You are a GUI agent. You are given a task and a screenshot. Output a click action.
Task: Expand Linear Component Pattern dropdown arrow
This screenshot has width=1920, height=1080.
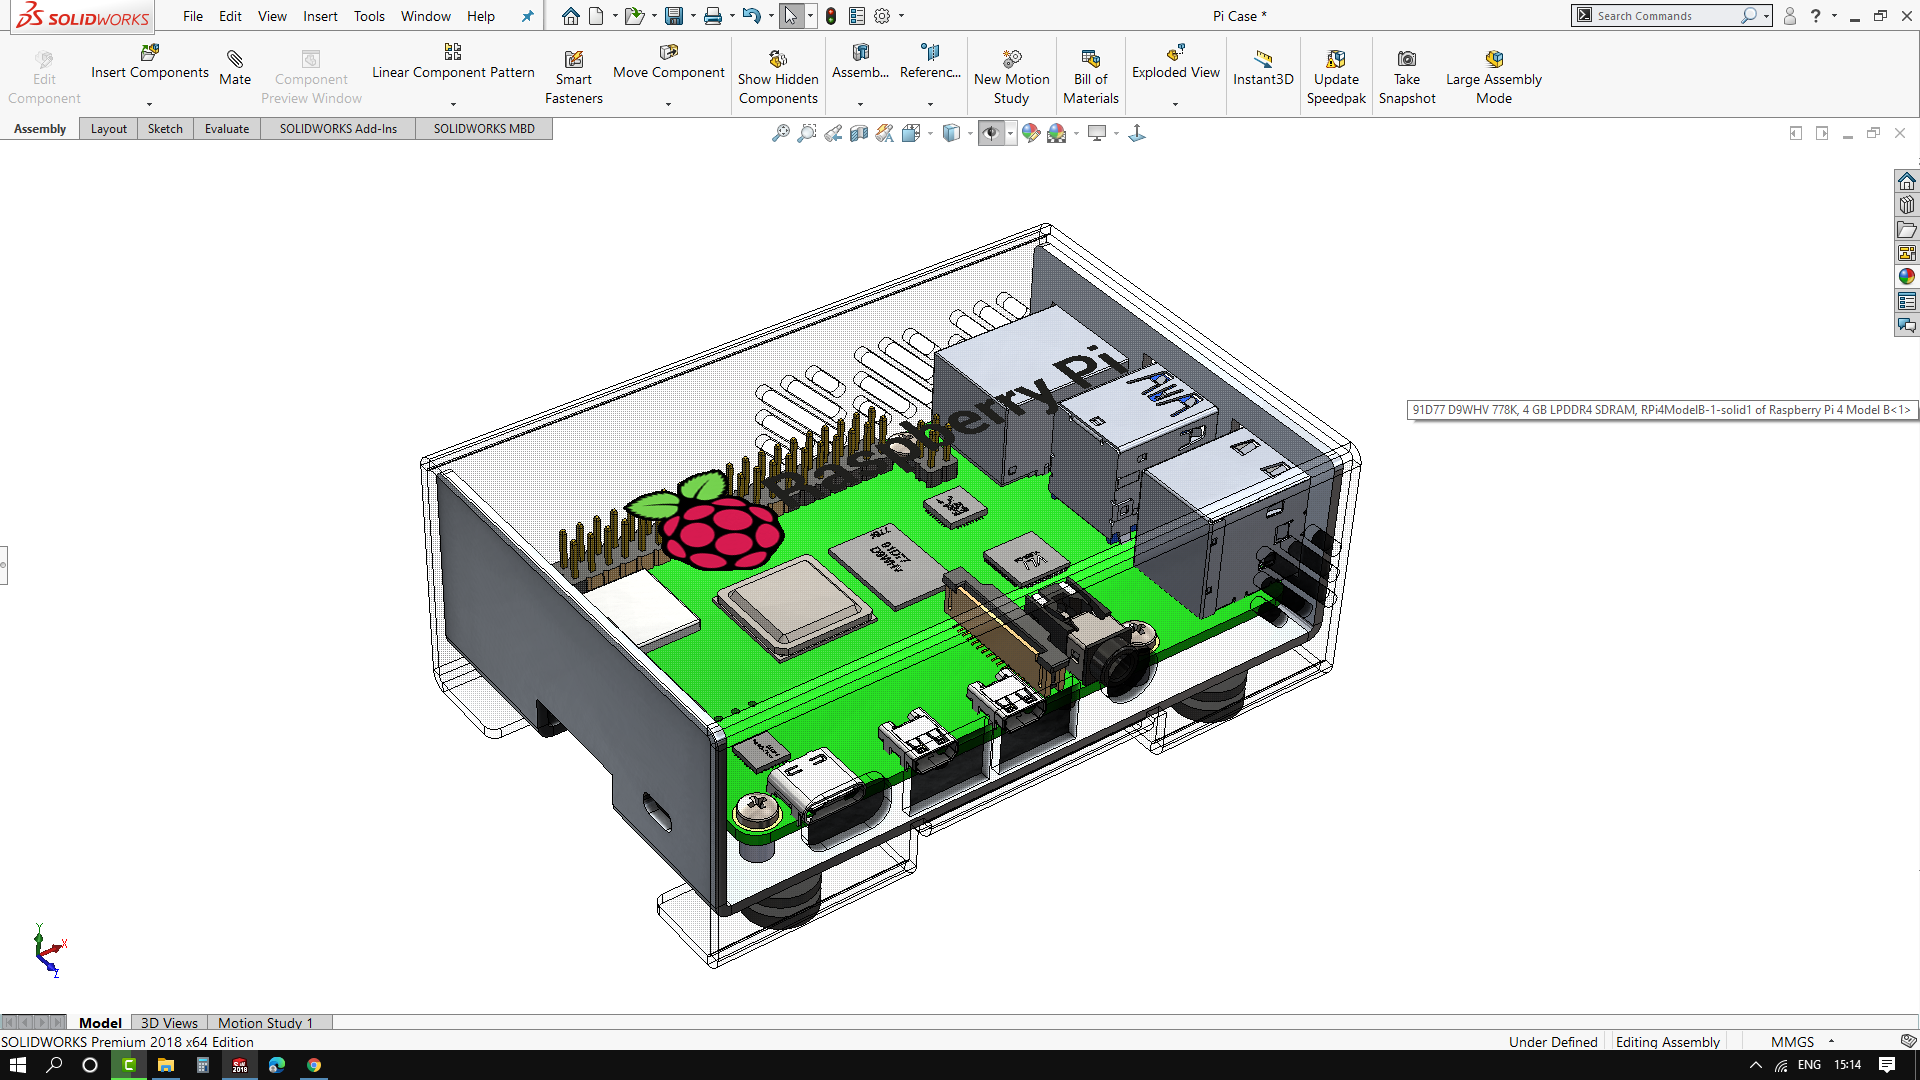click(x=453, y=104)
